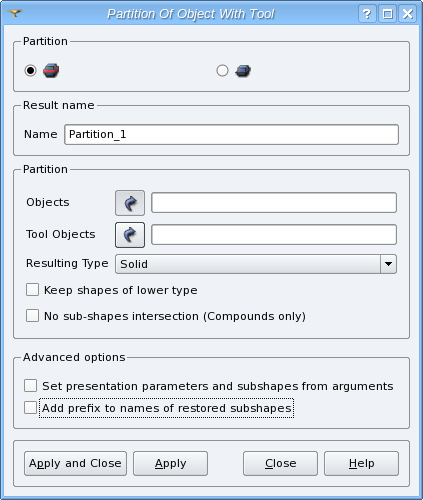Select the second Partition radio button
The image size is (423, 500).
(x=222, y=71)
